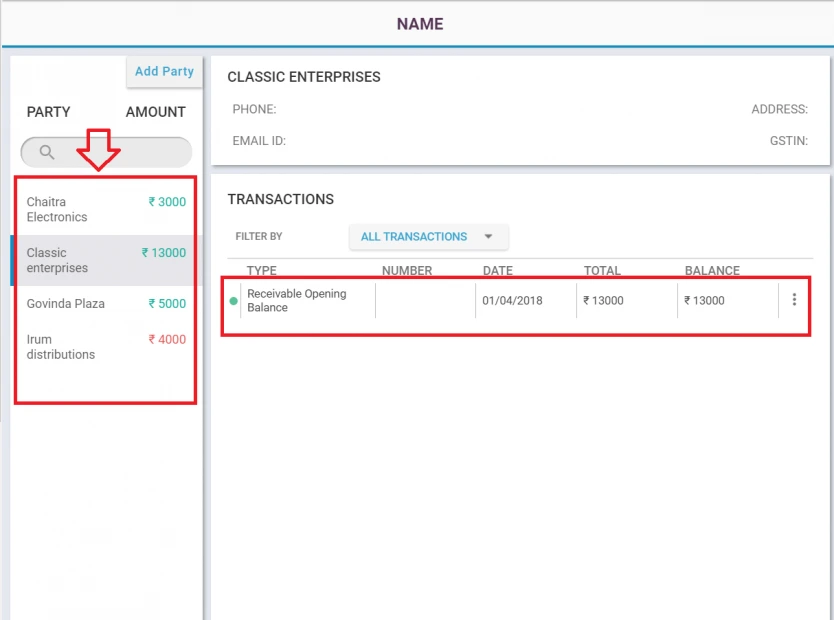834x620 pixels.
Task: Click the ₹ 13000 value under BALANCE
Action: pos(704,300)
